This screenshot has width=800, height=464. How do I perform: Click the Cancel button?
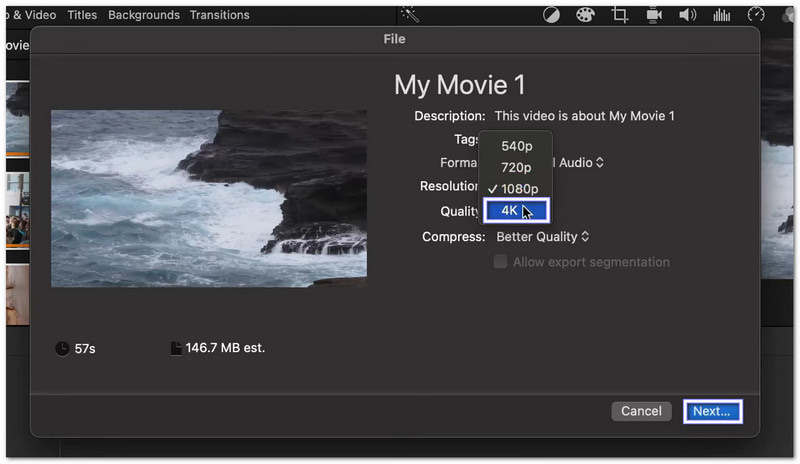(x=641, y=411)
